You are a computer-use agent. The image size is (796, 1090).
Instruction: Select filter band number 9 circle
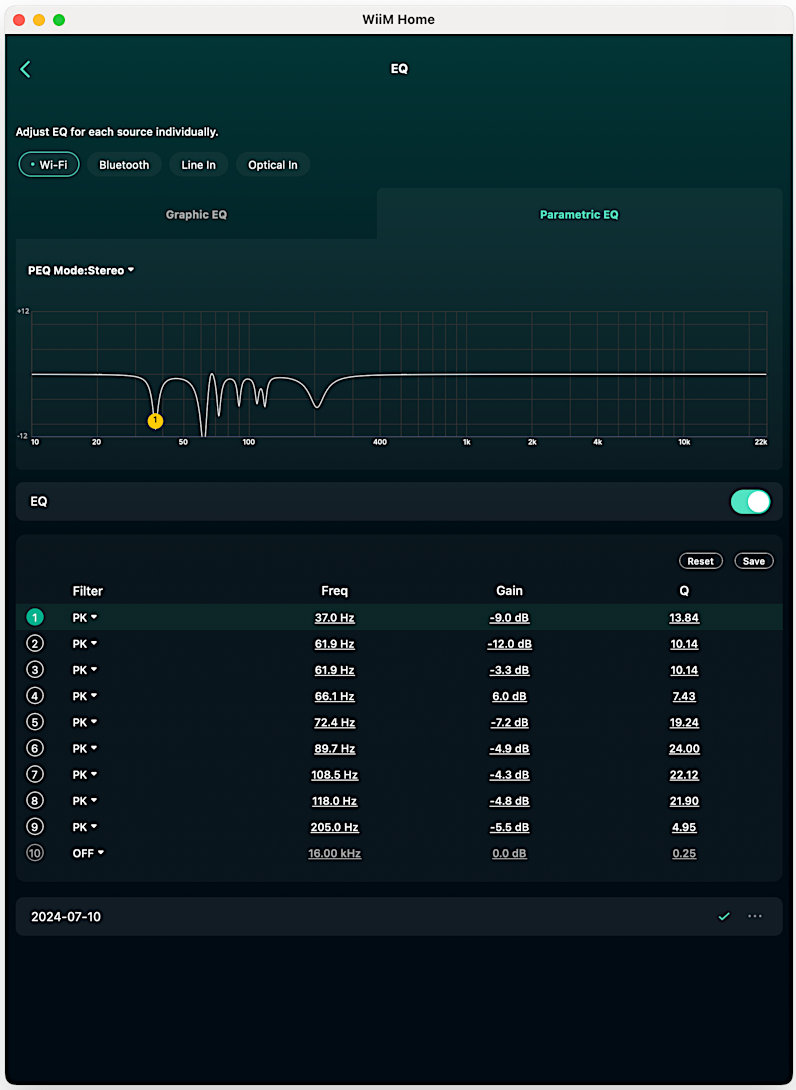point(35,827)
